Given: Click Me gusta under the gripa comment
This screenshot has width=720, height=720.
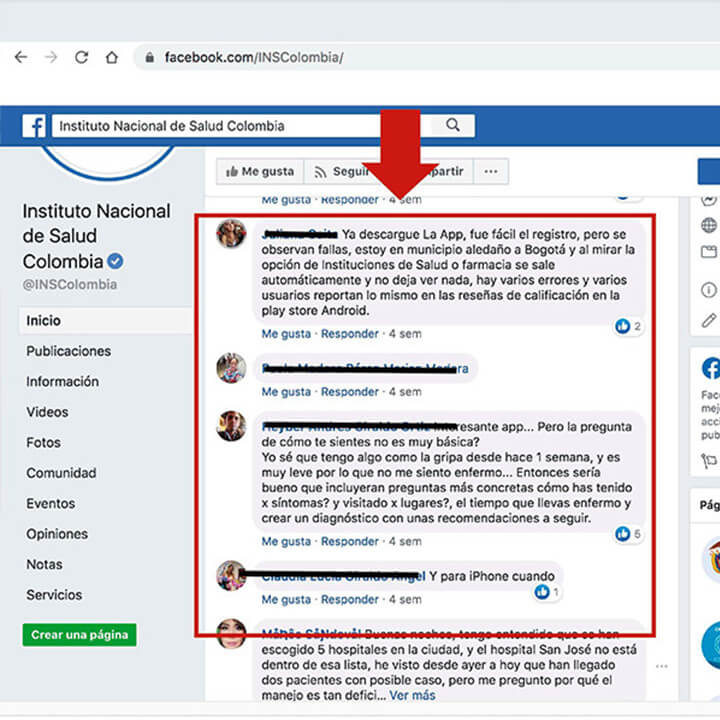Looking at the screenshot, I should (286, 541).
